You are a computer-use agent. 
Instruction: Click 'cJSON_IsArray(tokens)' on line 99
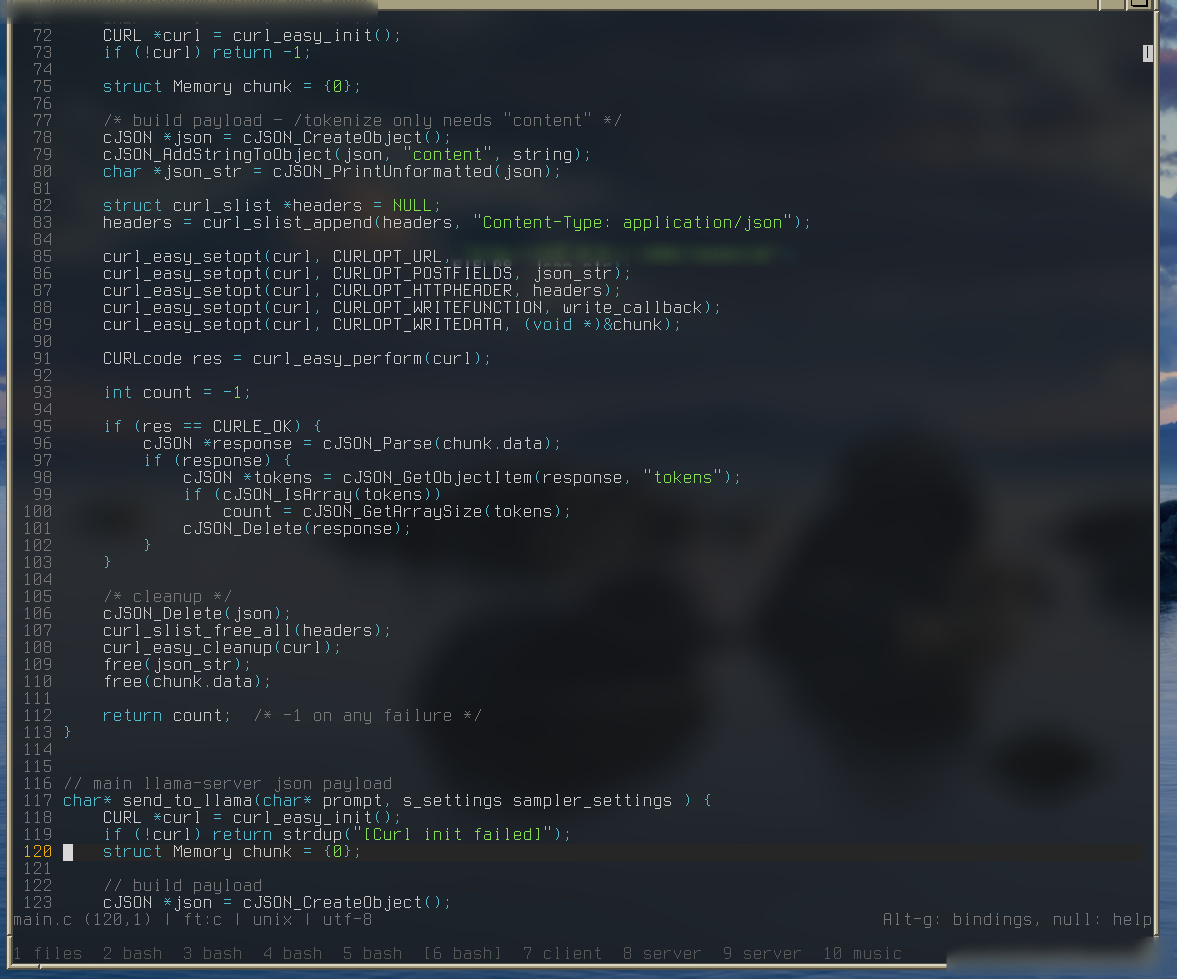coord(327,495)
